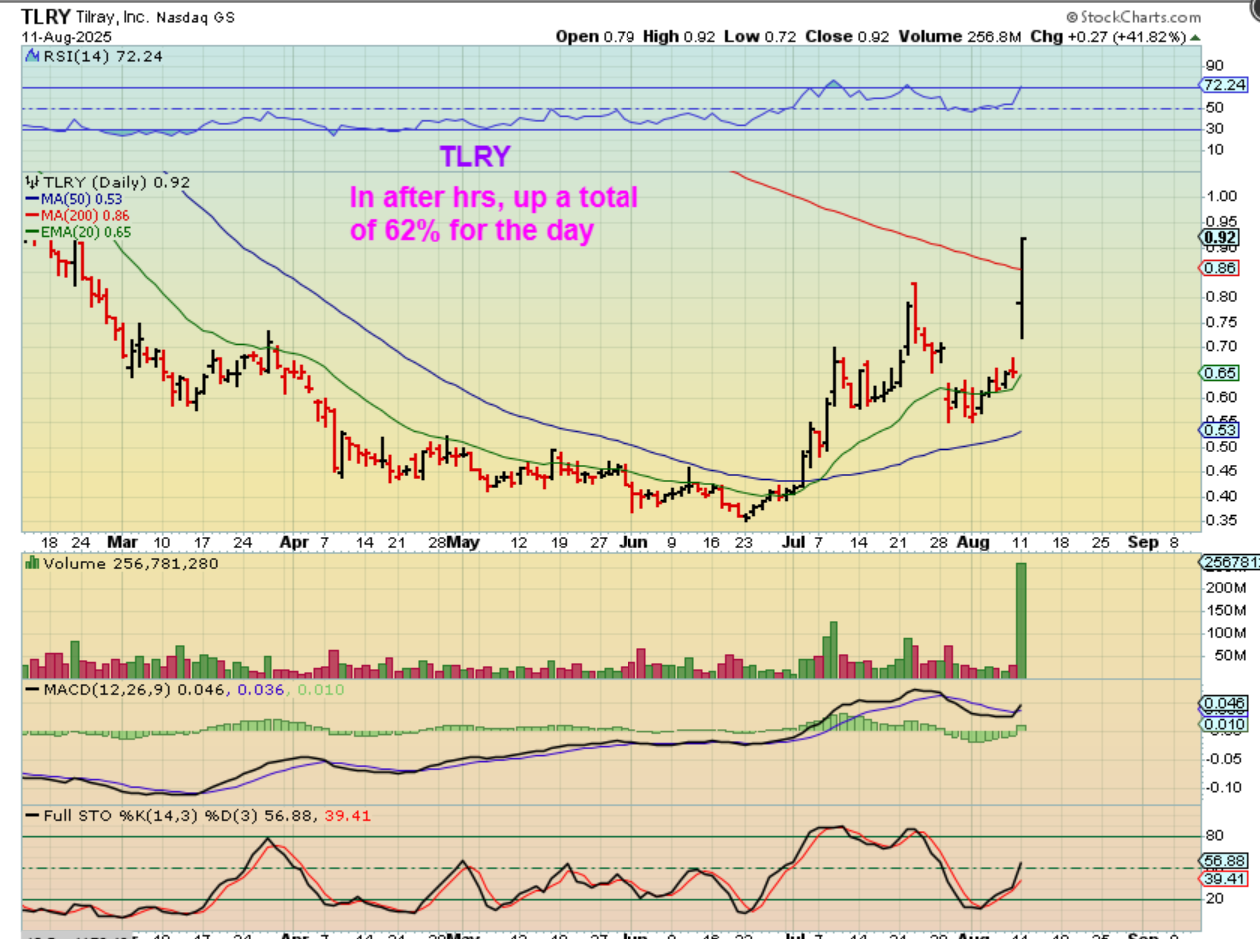The image size is (1260, 939).
Task: Click the 1.00 price axis label
Action: pos(1221,196)
